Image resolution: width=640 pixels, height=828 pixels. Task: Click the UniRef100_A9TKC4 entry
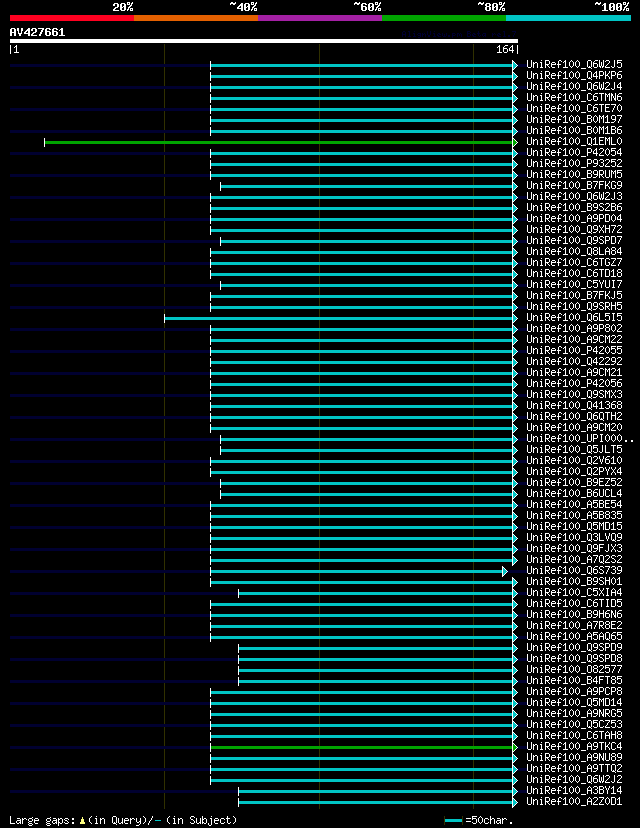[x=574, y=747]
